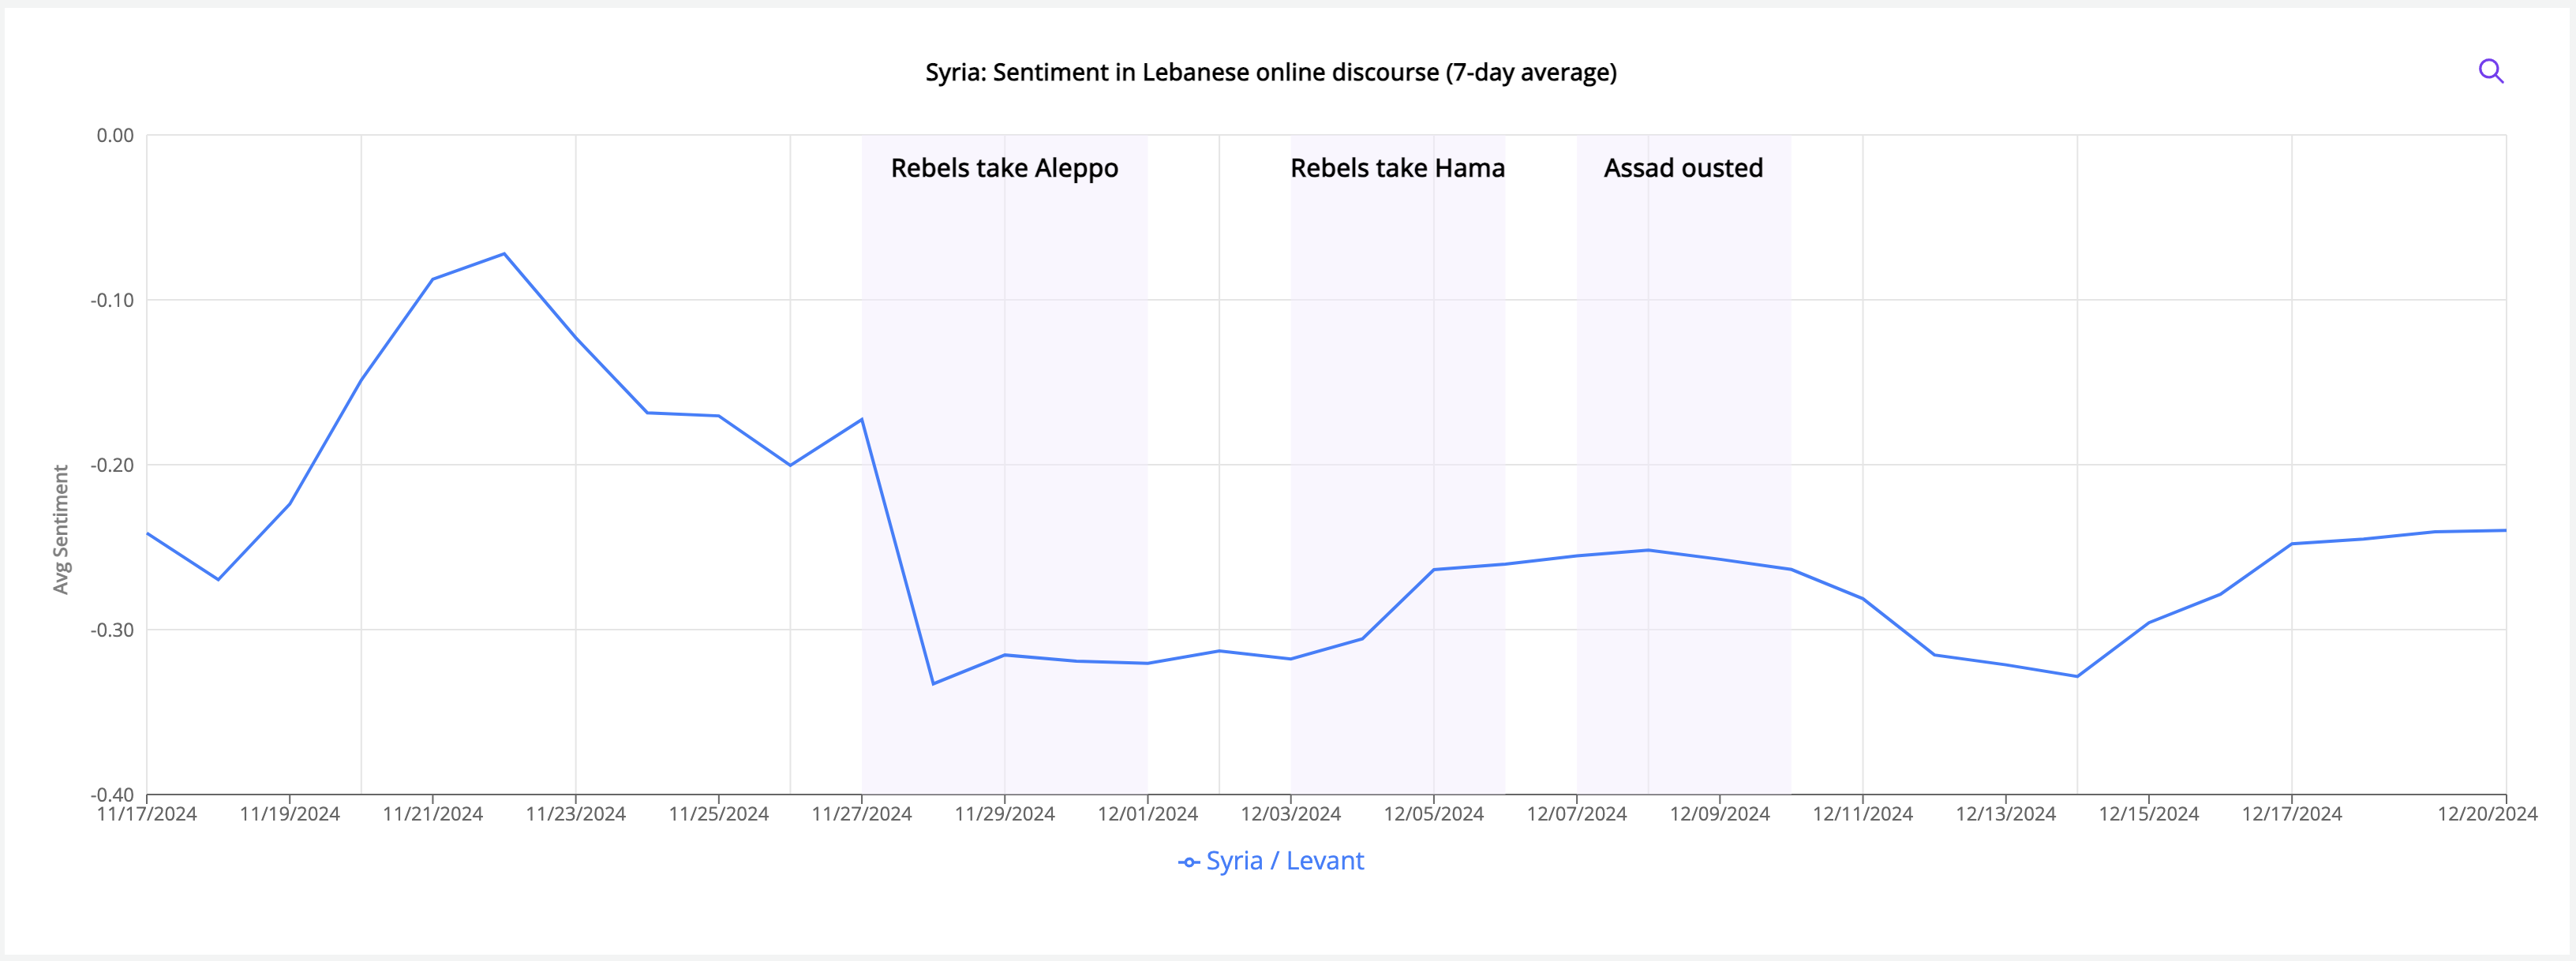Click the purple magnifier zoom icon
The height and width of the screenshot is (961, 2576).
[x=2490, y=71]
